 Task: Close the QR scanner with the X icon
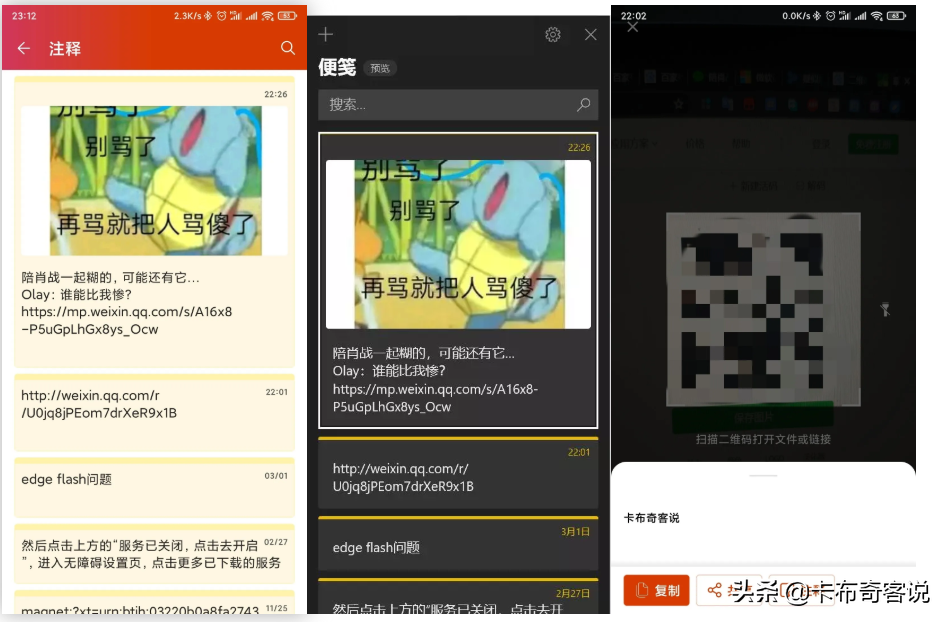632,27
